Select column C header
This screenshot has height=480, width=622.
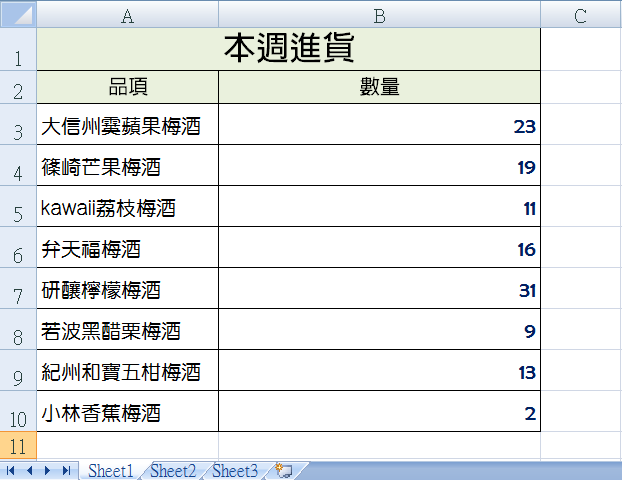click(x=581, y=14)
